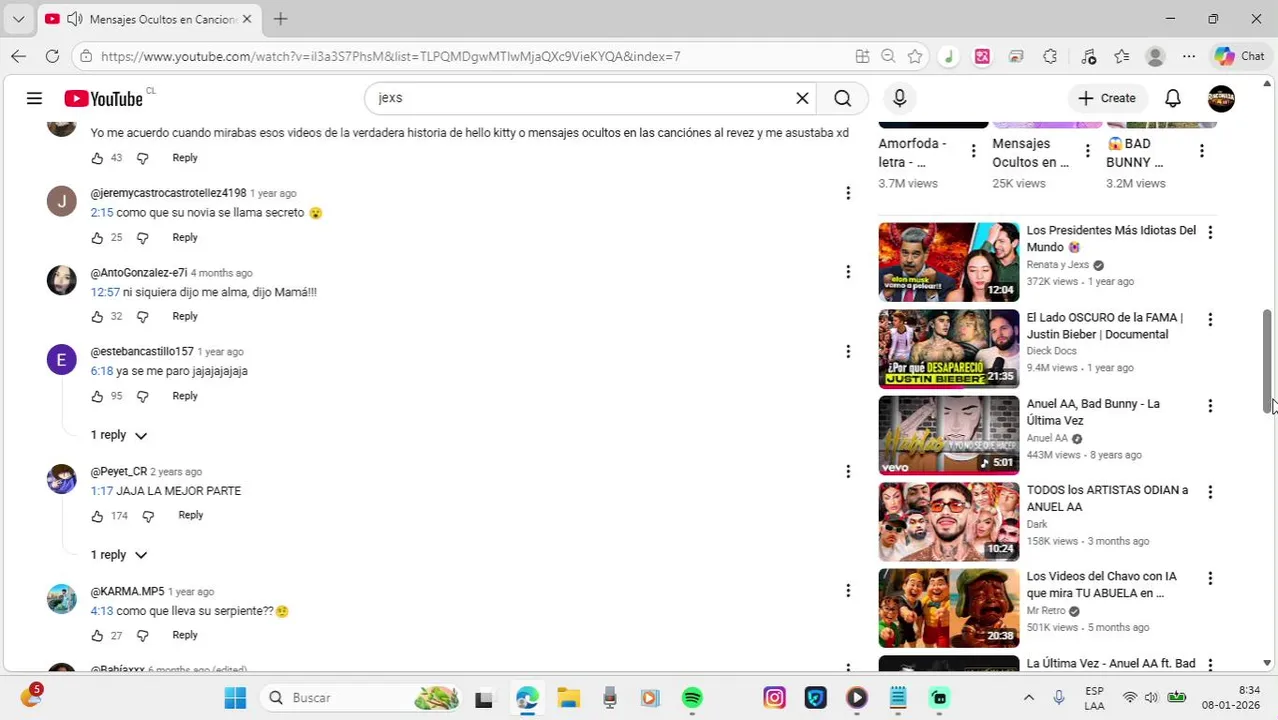Open File Explorer from the taskbar
The image size is (1278, 720).
pyautogui.click(x=568, y=698)
